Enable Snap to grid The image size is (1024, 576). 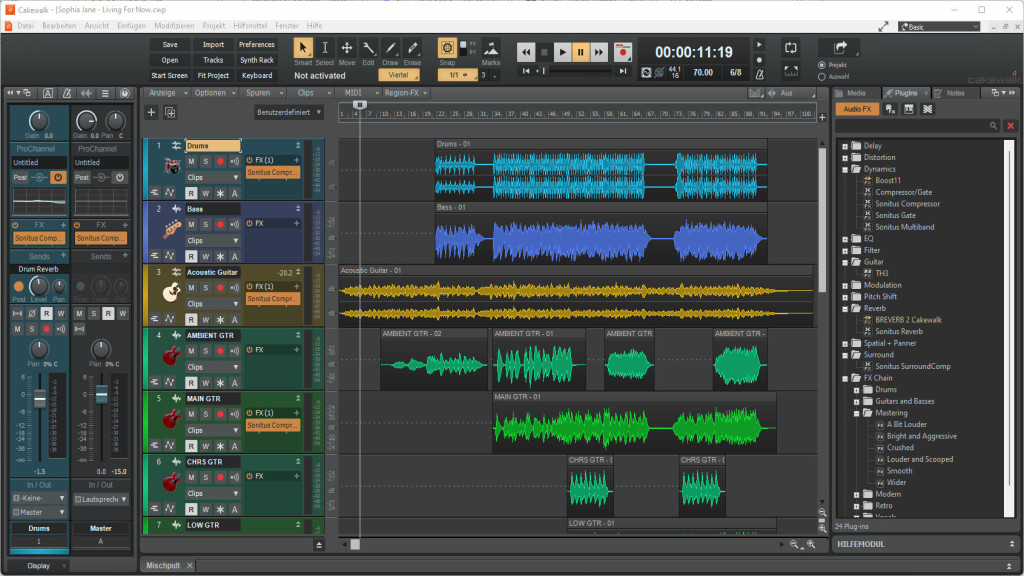tap(445, 47)
